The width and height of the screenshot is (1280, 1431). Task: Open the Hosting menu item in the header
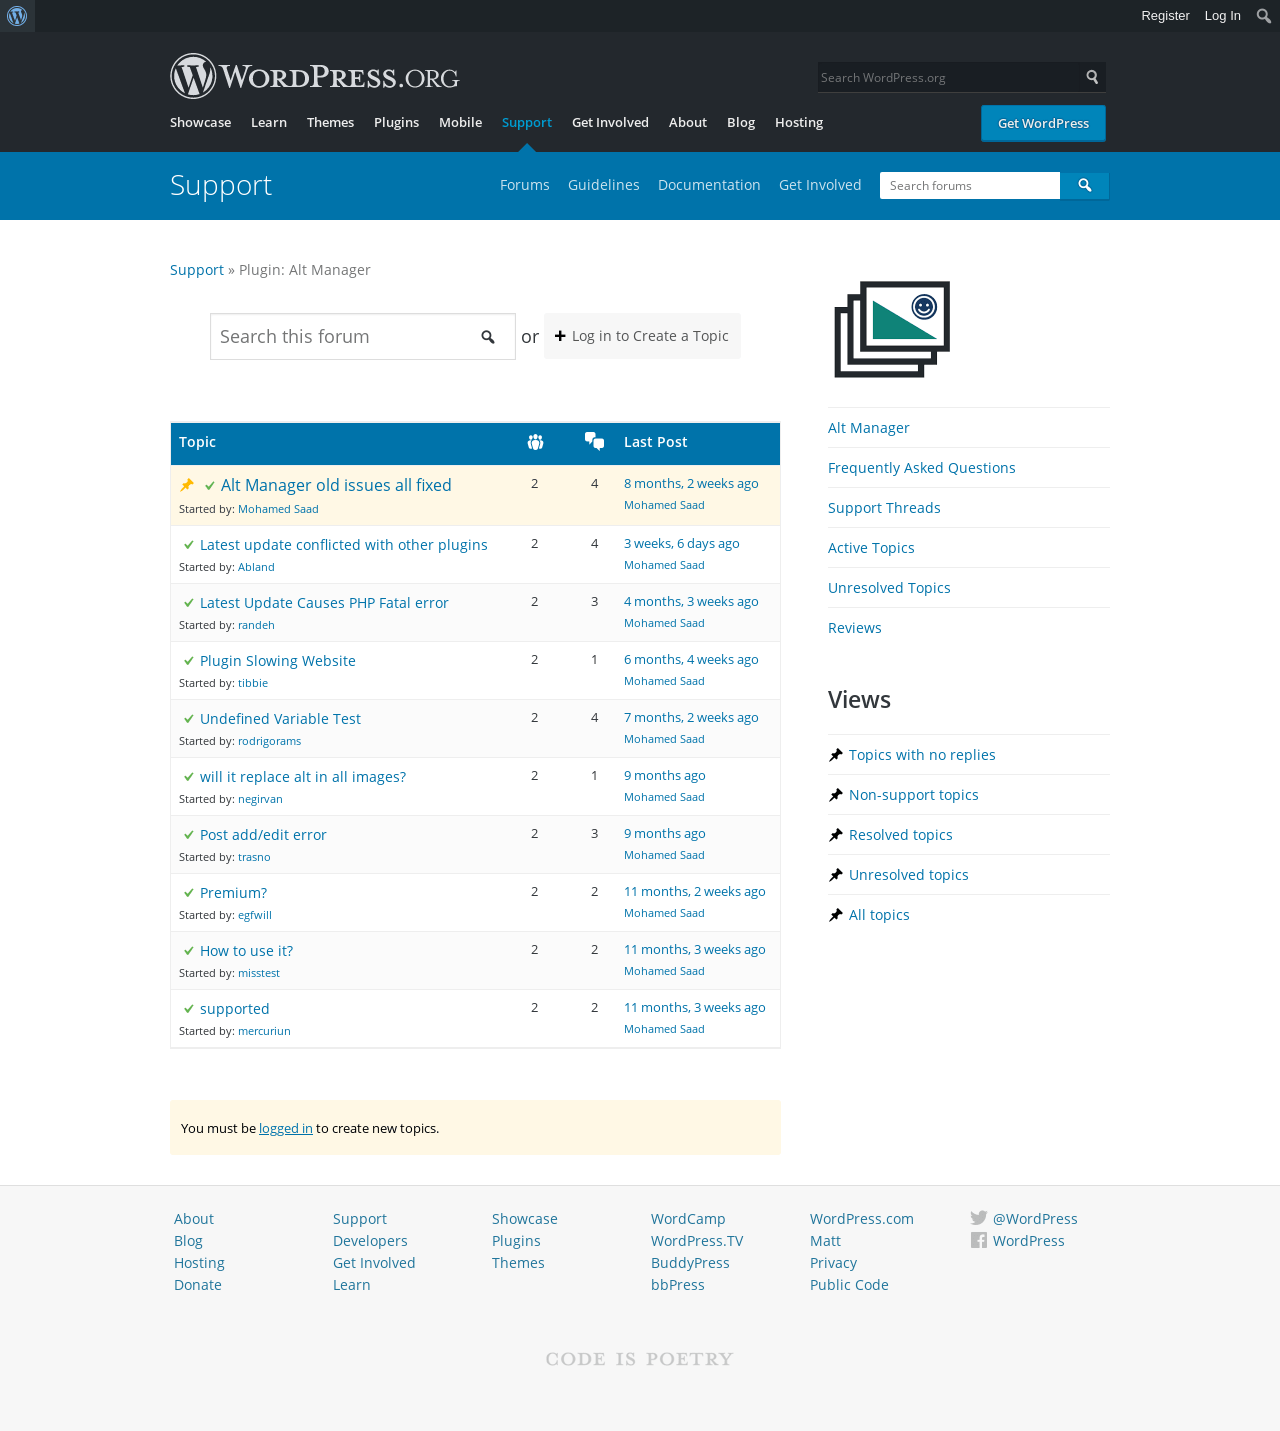coord(799,122)
